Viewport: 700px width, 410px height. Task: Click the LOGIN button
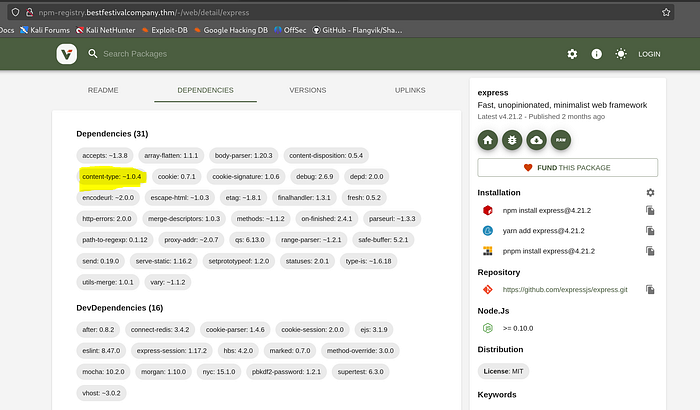click(x=649, y=54)
